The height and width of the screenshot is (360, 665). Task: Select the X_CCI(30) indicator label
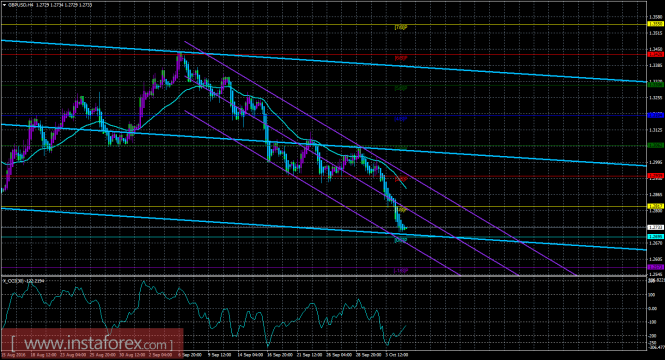pos(12,281)
